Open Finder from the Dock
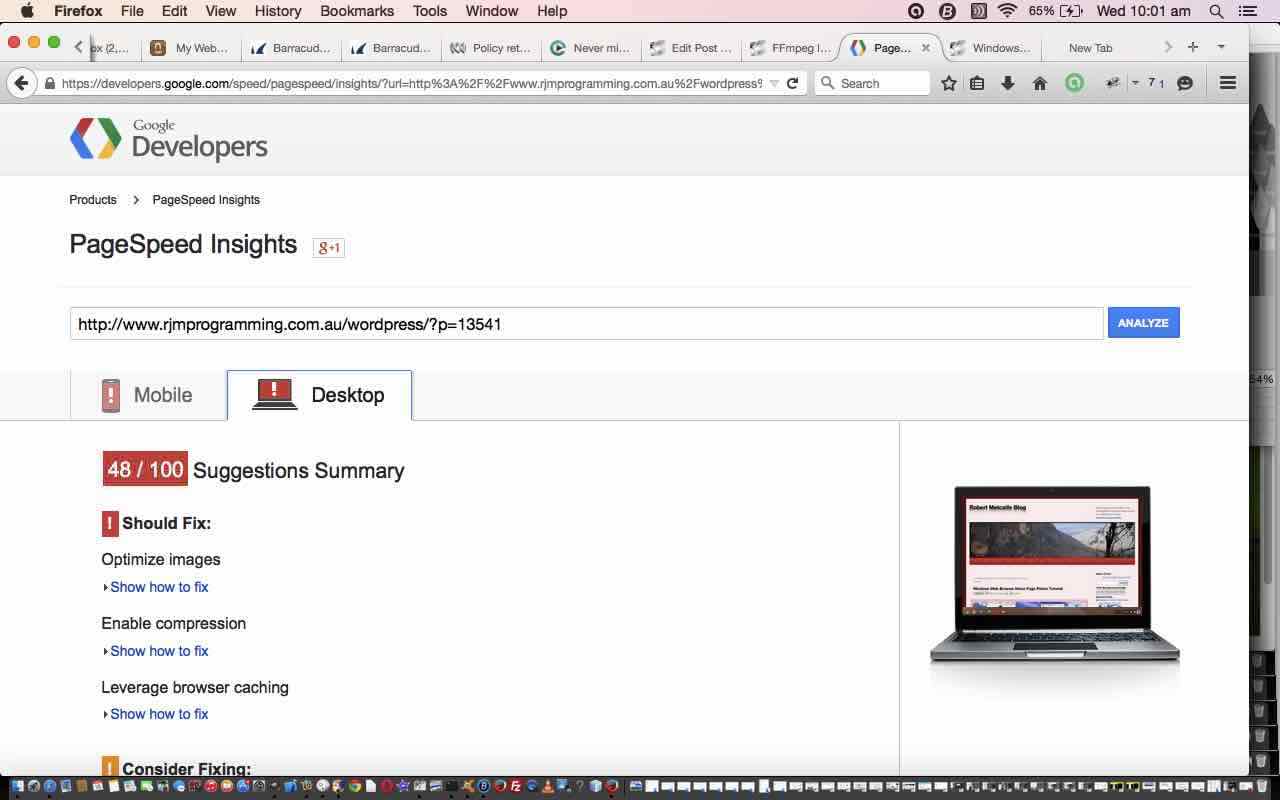 (x=16, y=787)
